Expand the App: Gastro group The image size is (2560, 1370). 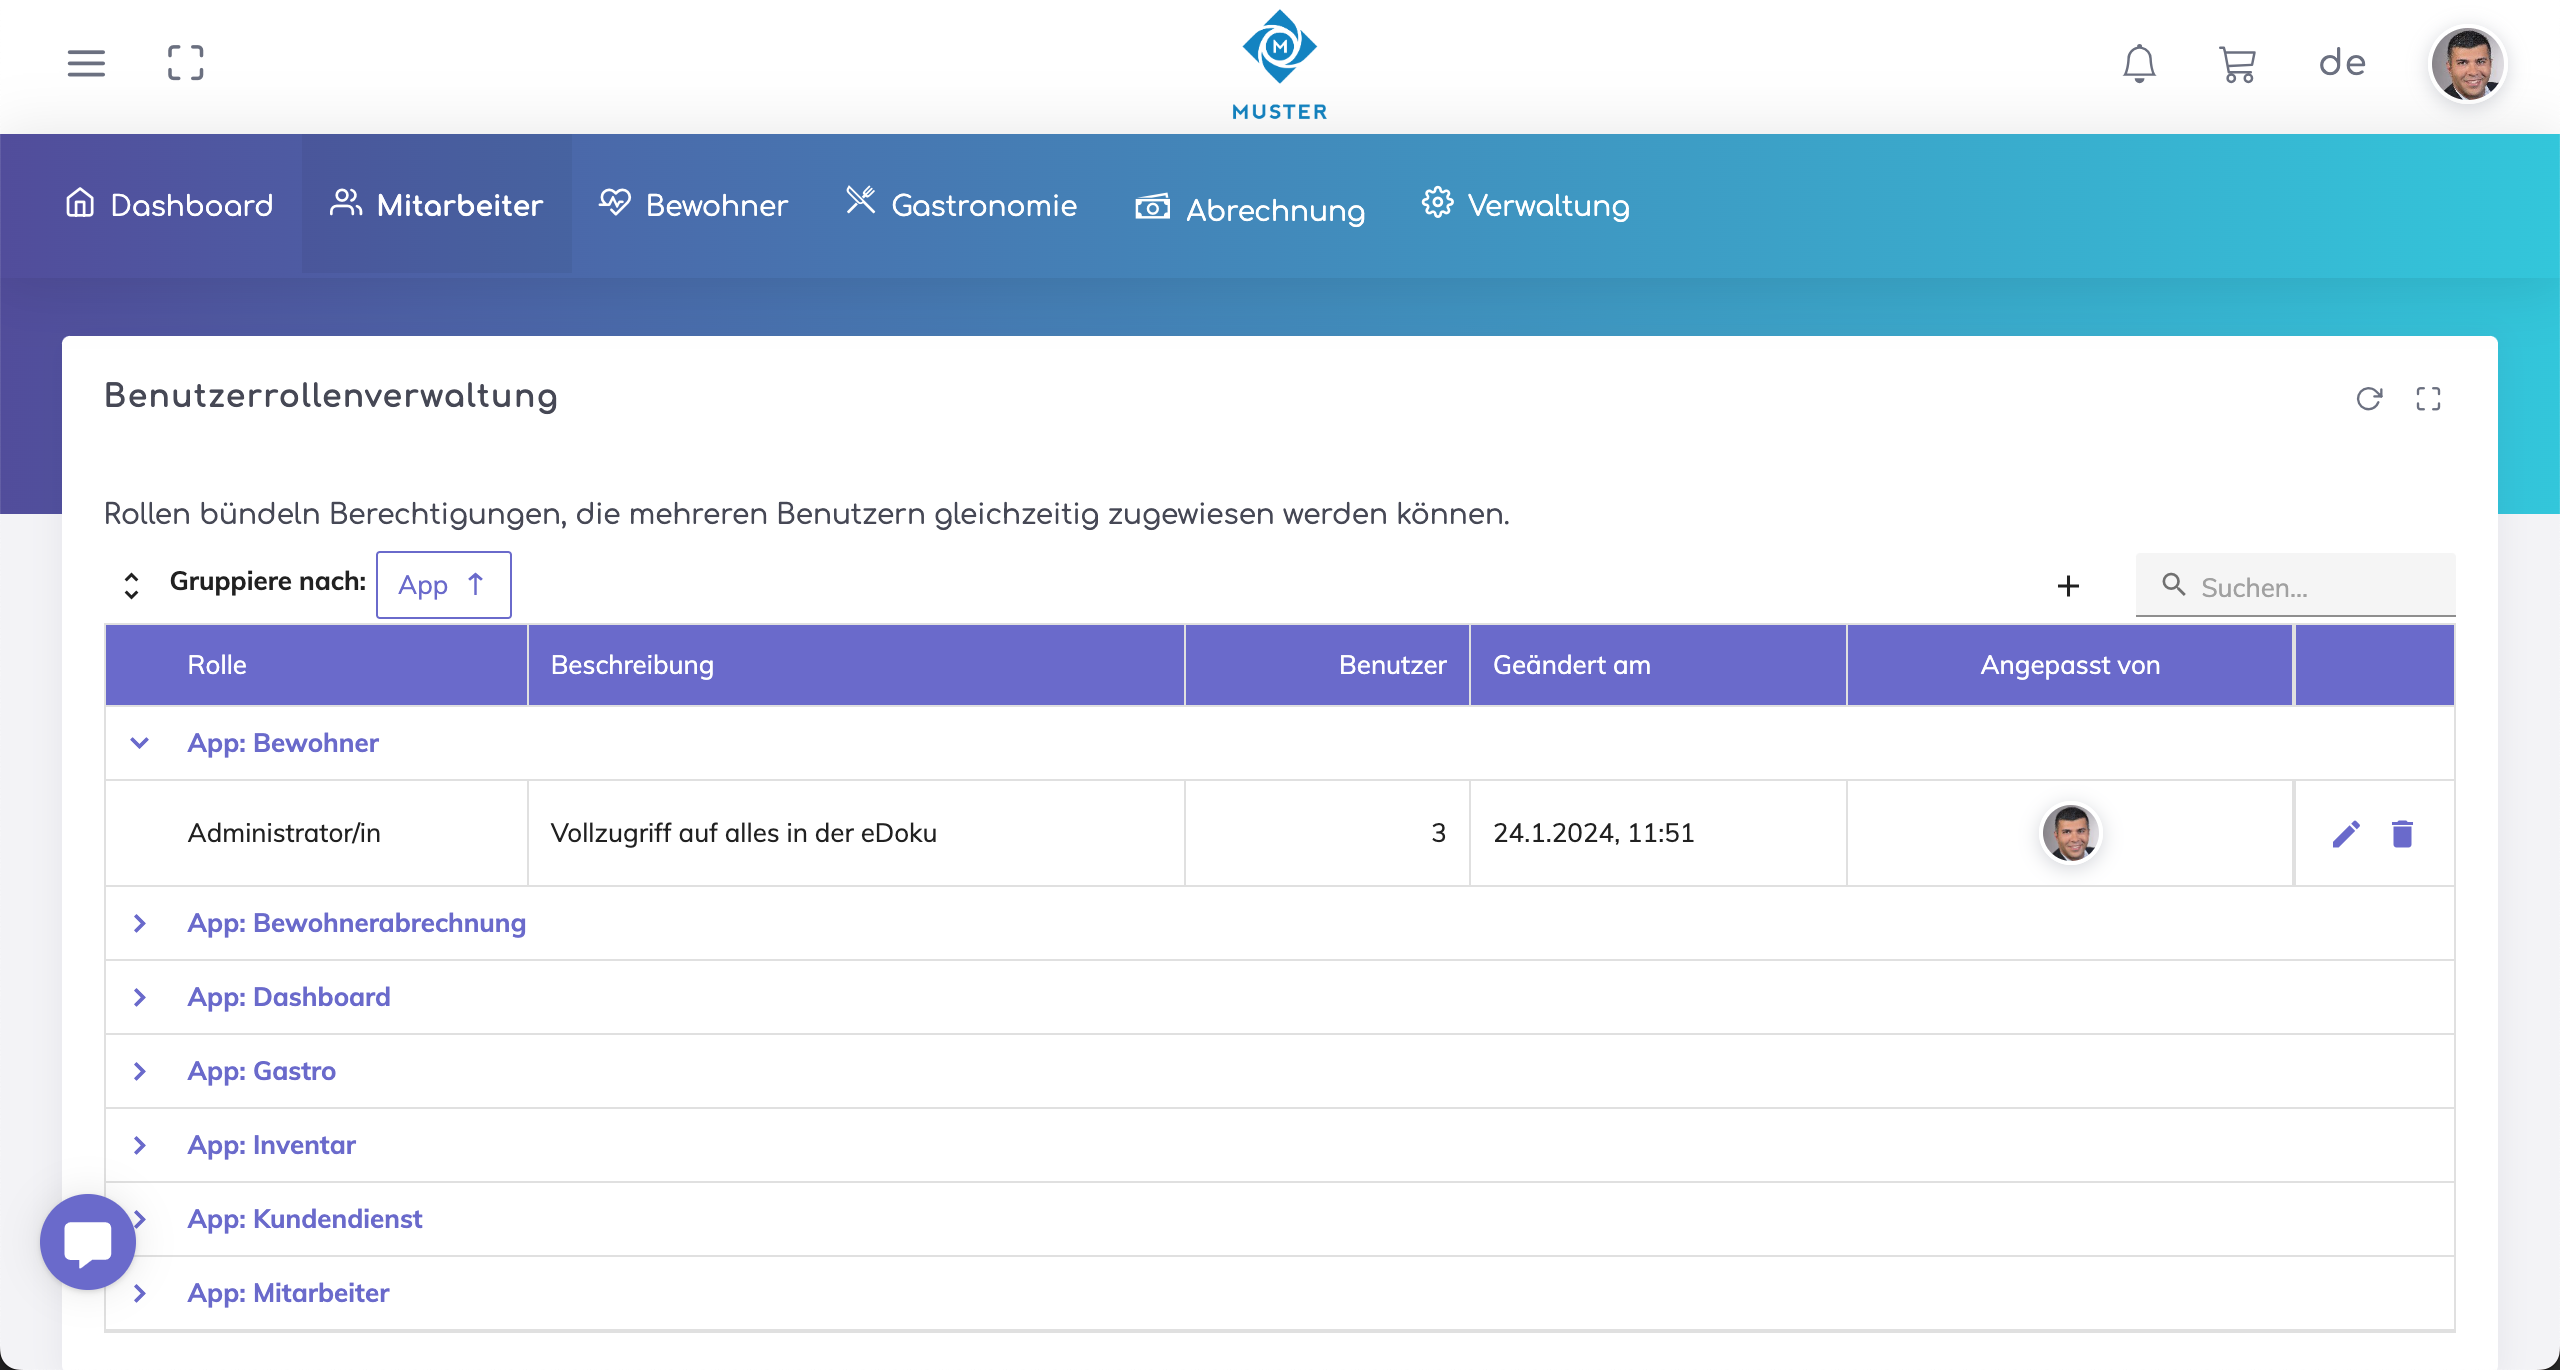point(140,1071)
